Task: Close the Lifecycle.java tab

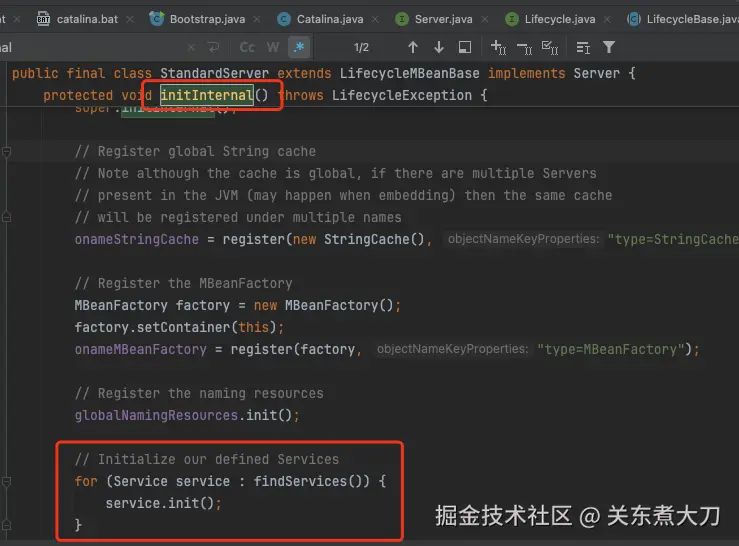Action: [x=608, y=19]
